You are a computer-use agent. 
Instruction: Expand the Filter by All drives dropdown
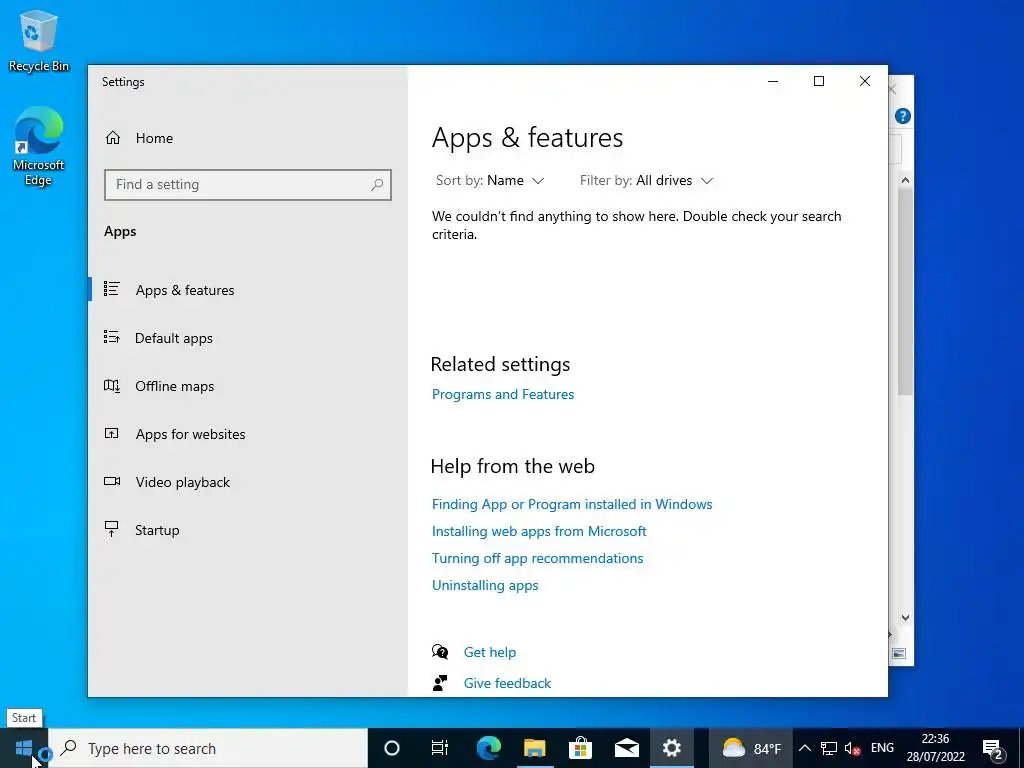[647, 180]
